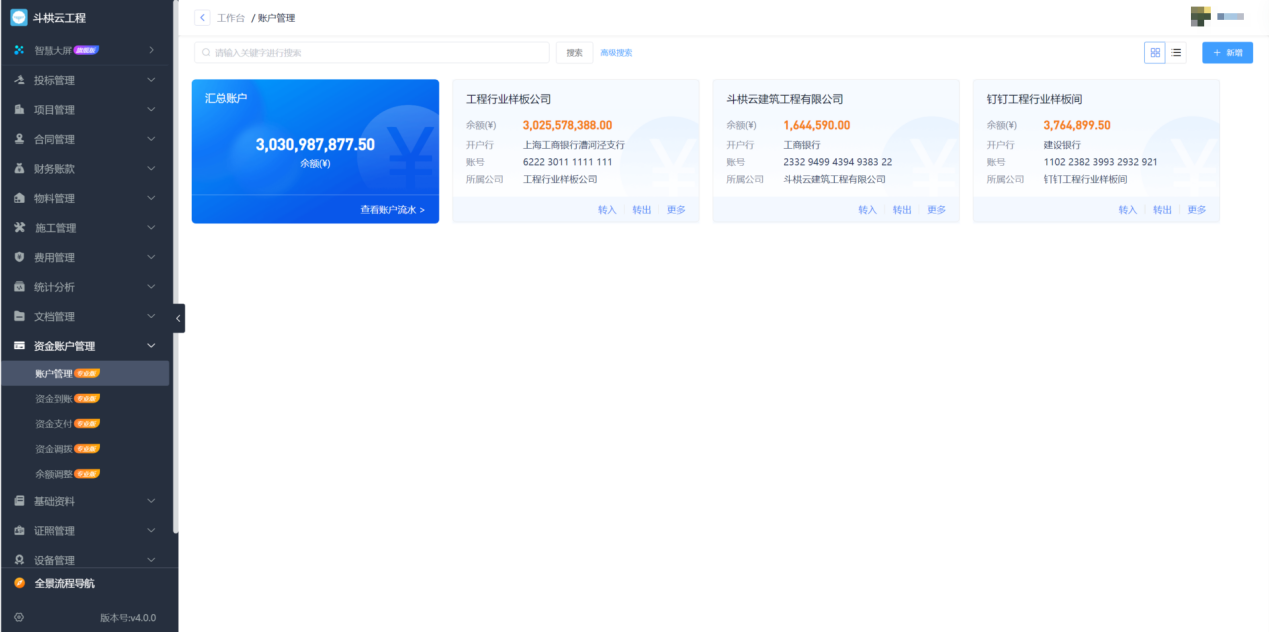Expand the 投标管理 menu

[x=151, y=80]
